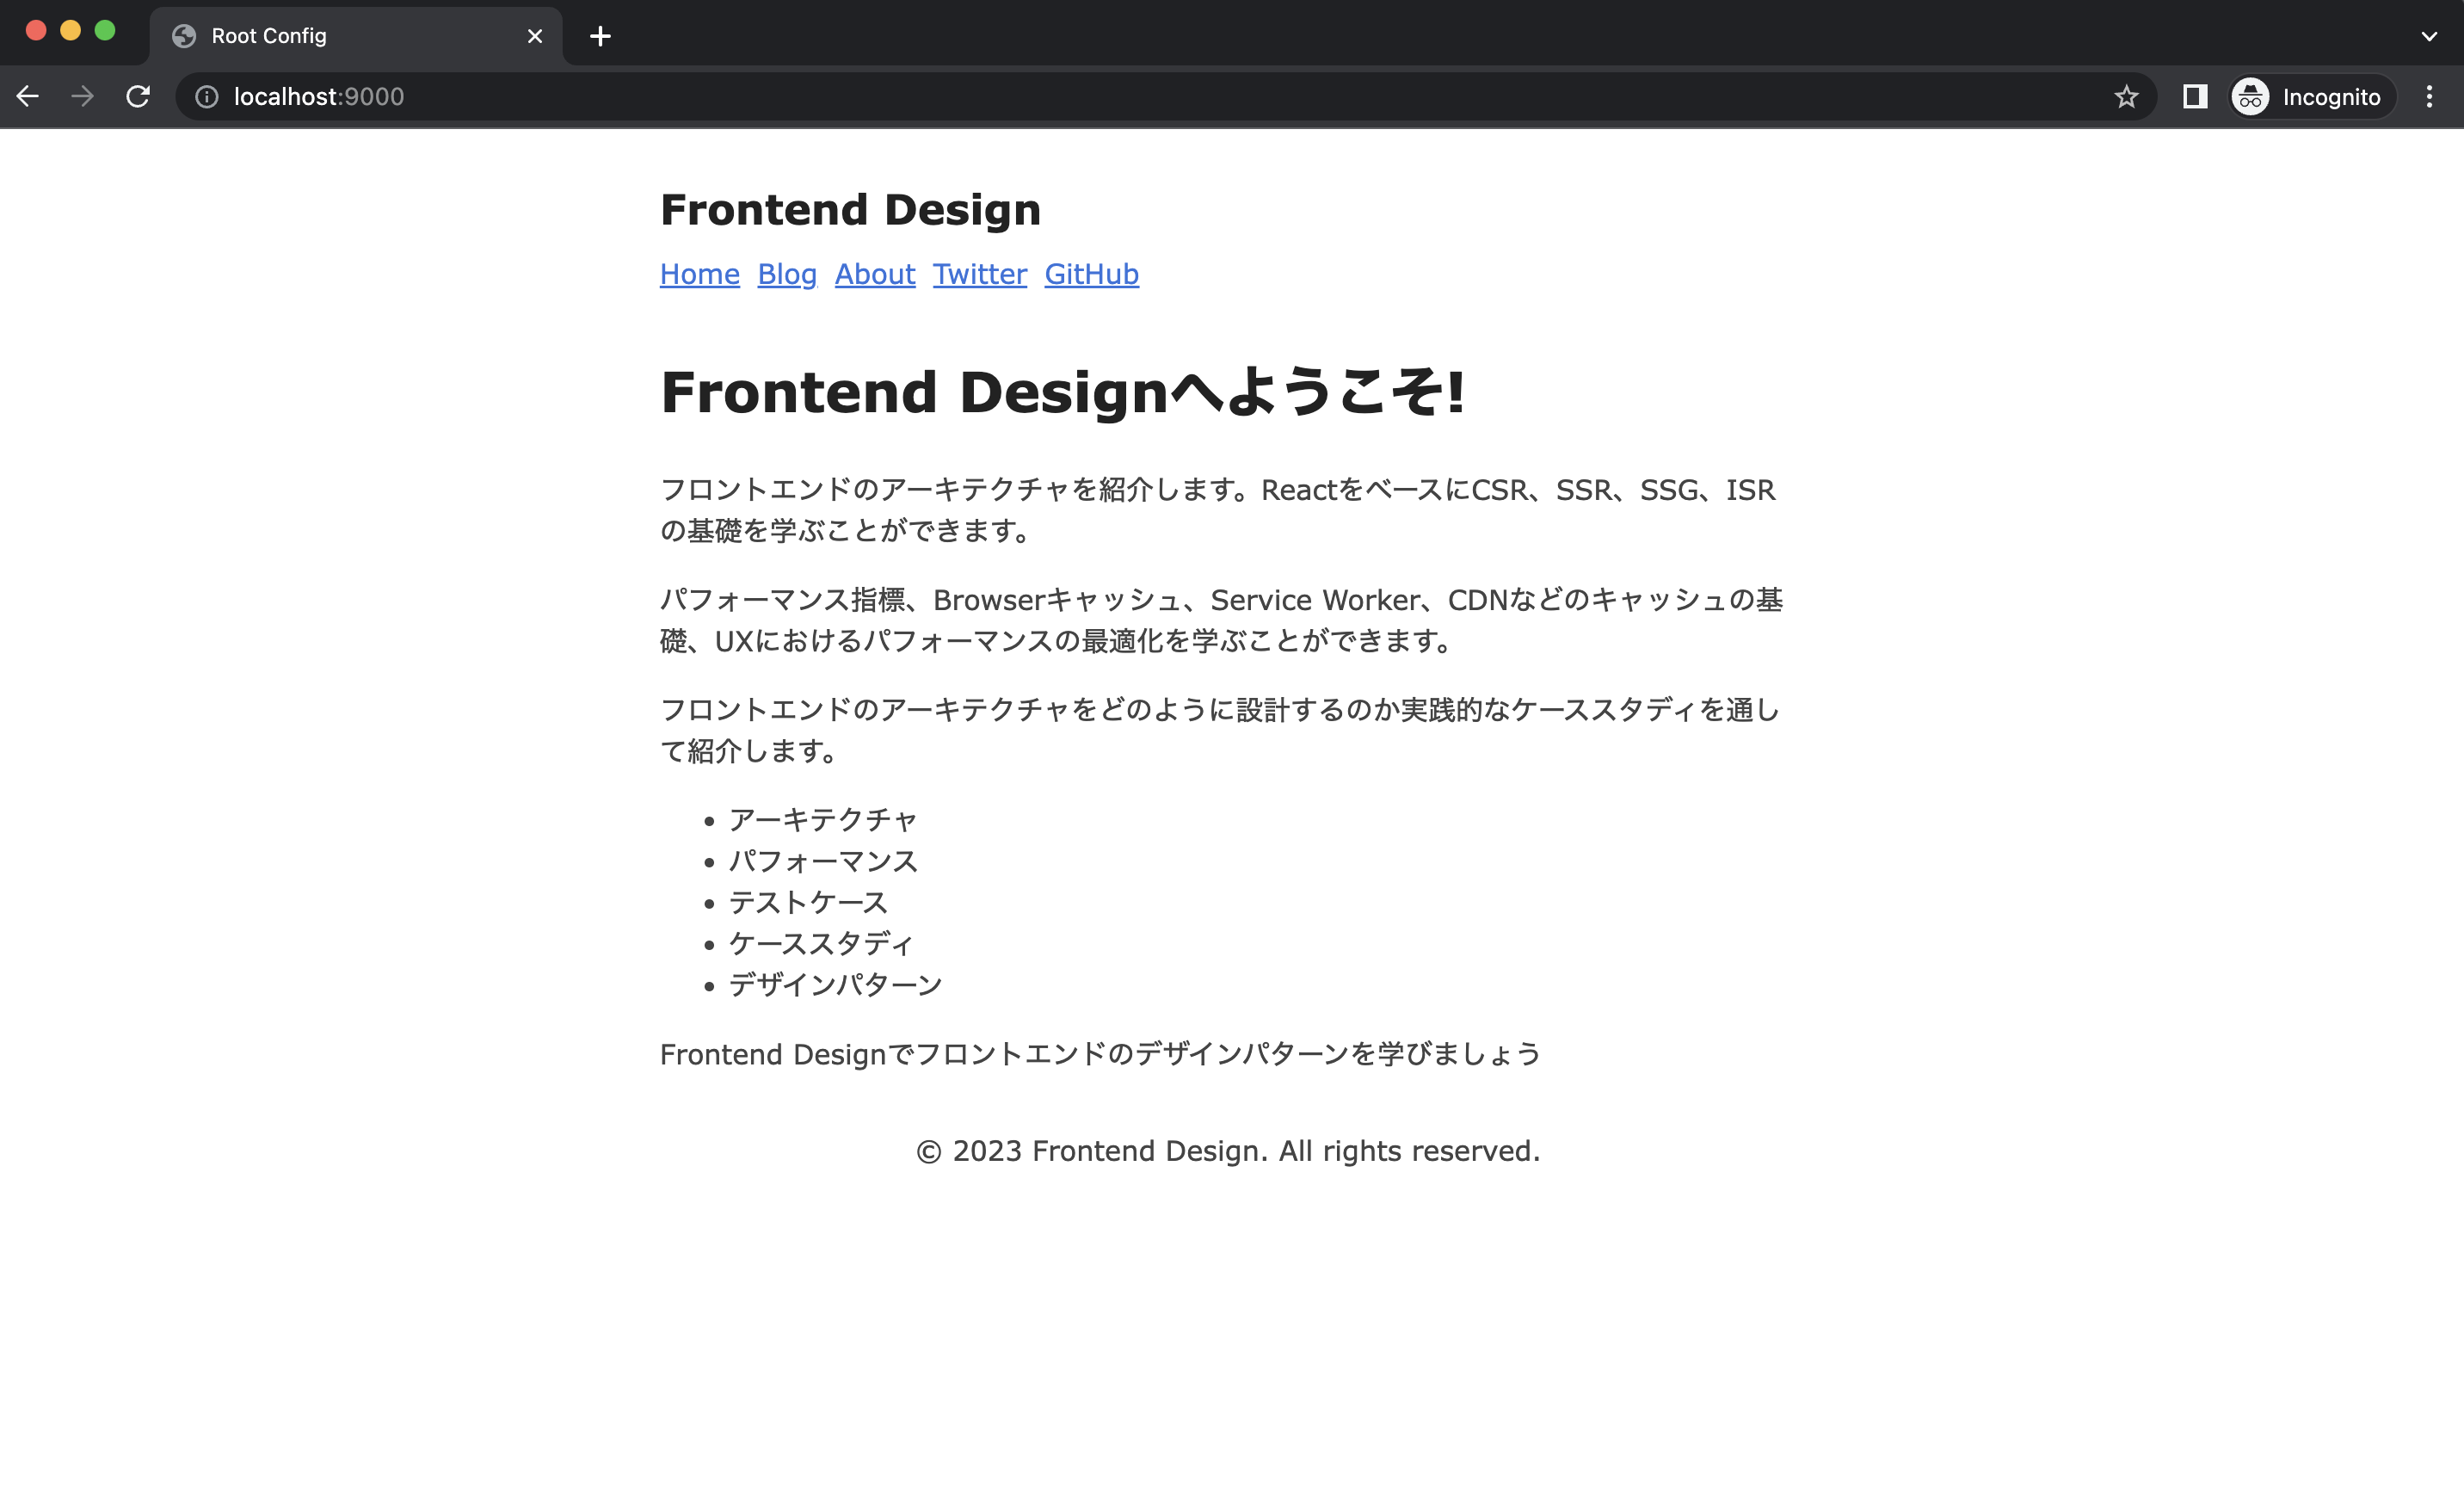
Task: Open a new tab with plus button
Action: pyautogui.click(x=600, y=36)
